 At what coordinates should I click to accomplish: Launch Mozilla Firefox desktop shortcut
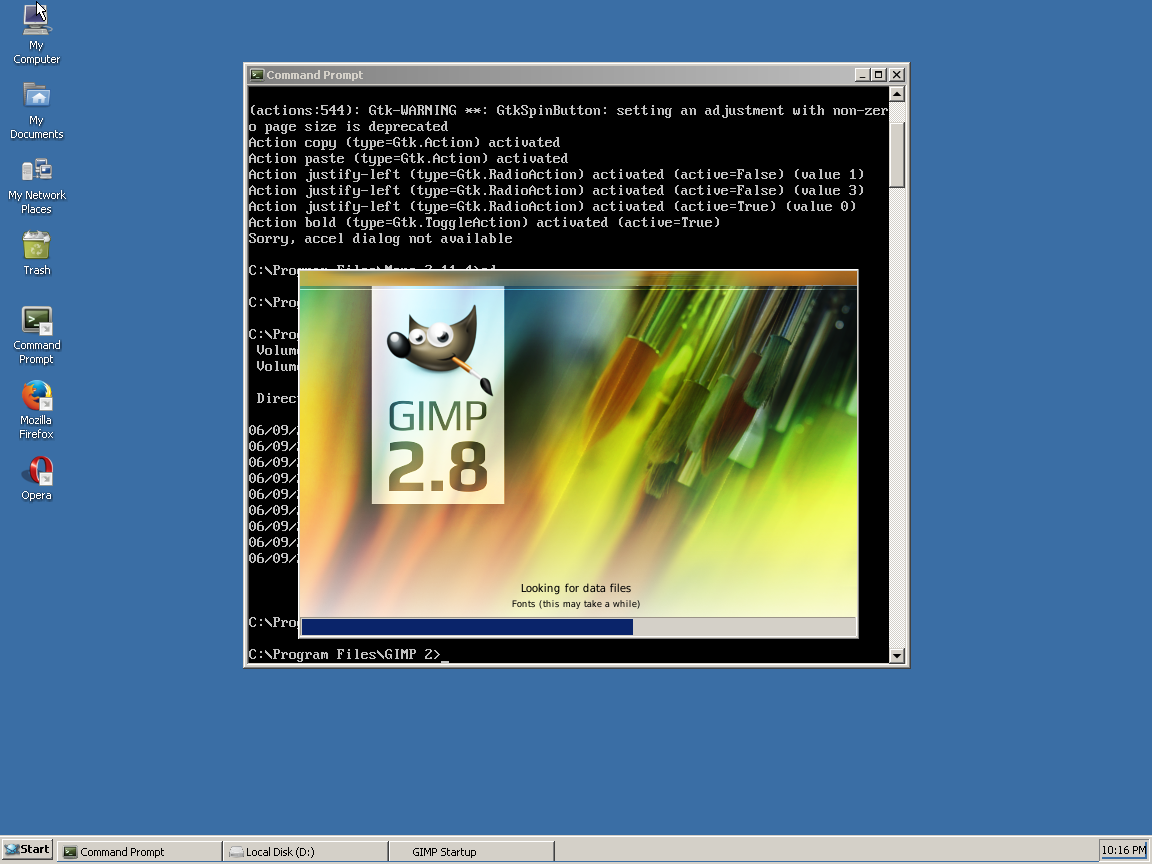click(36, 410)
